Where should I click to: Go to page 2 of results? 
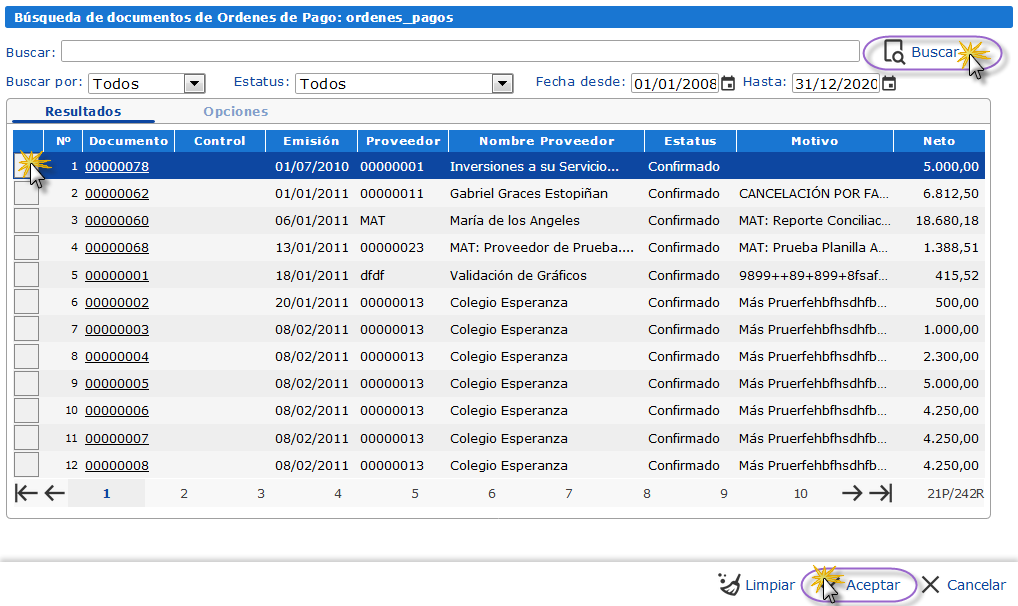click(x=183, y=492)
